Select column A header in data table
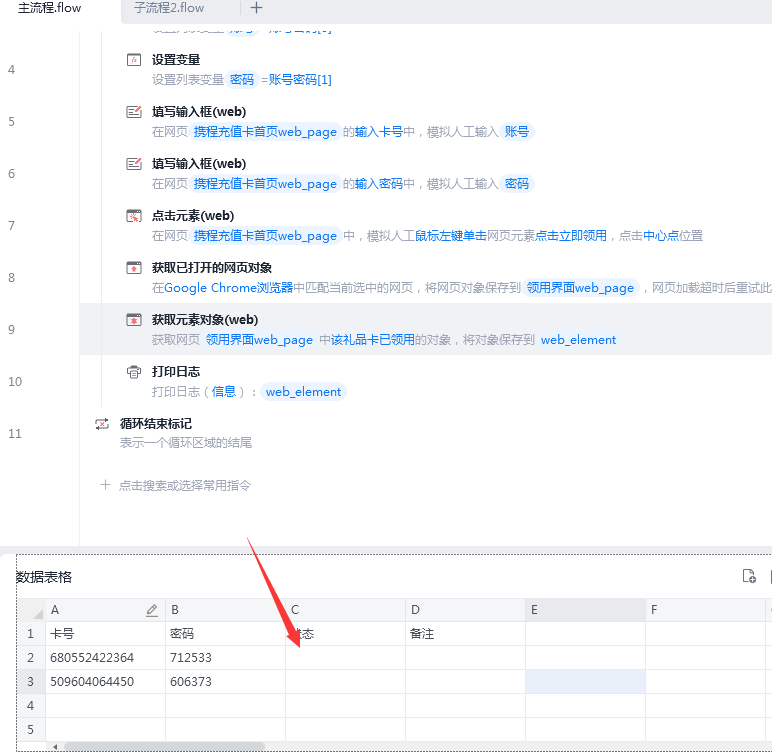Screen dimensions: 772x754 105,610
